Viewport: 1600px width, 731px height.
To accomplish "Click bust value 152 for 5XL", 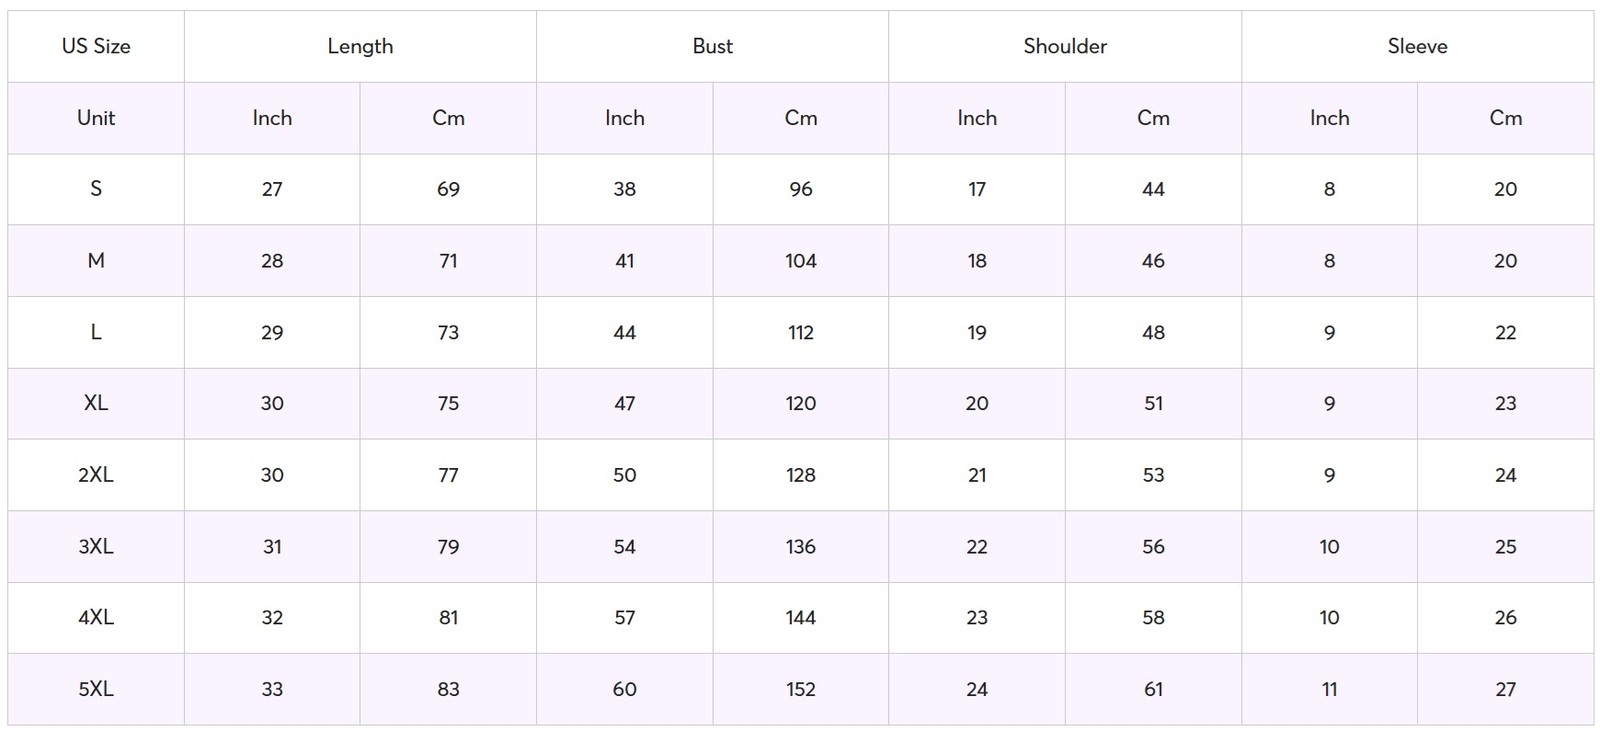I will pyautogui.click(x=801, y=689).
